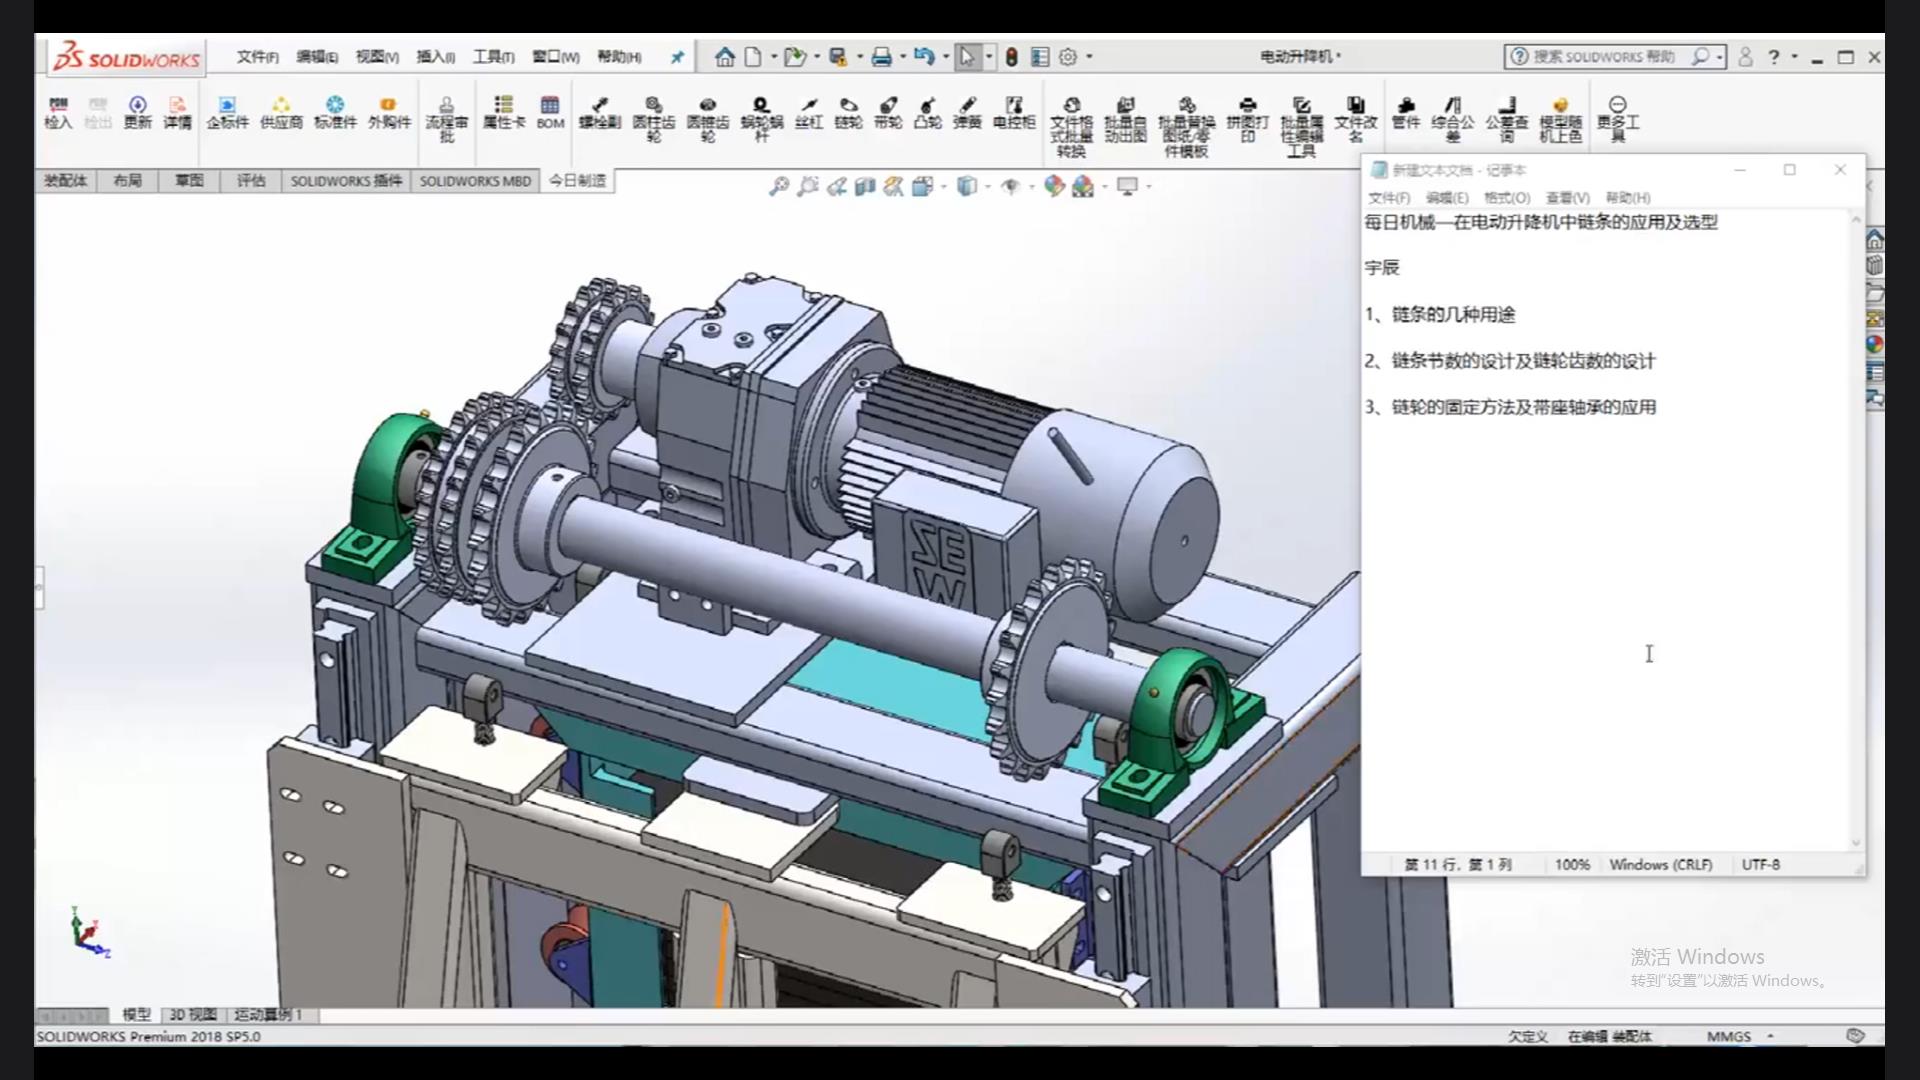This screenshot has width=1920, height=1080.
Task: Toggle the menu bar pin icon
Action: click(x=677, y=57)
